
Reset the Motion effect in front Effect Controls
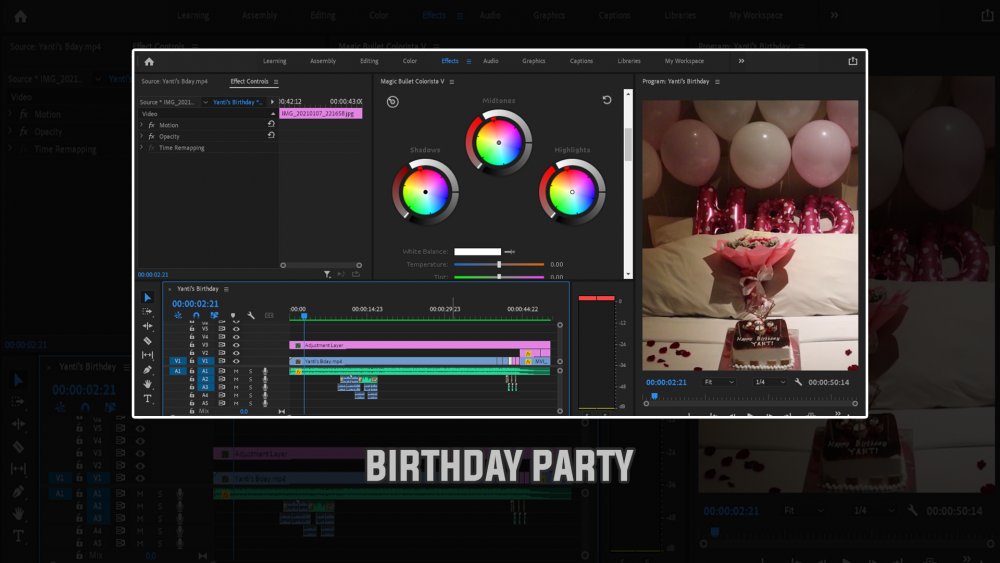coord(271,124)
